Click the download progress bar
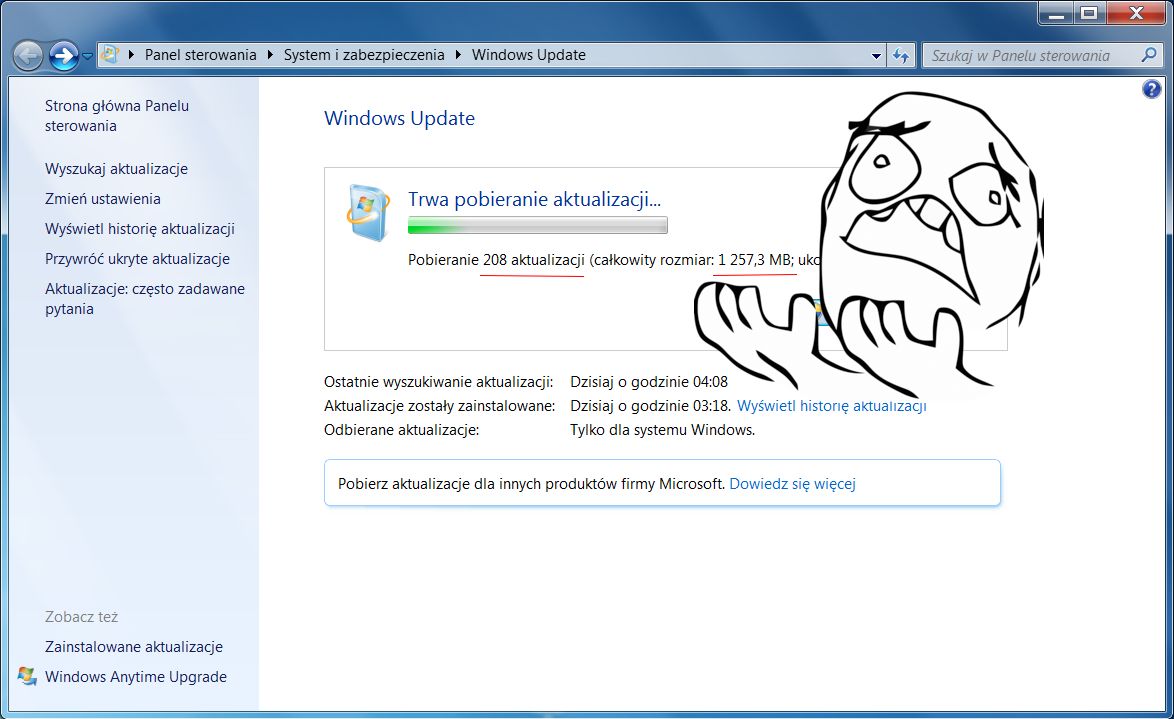The height and width of the screenshot is (719, 1174). (538, 225)
